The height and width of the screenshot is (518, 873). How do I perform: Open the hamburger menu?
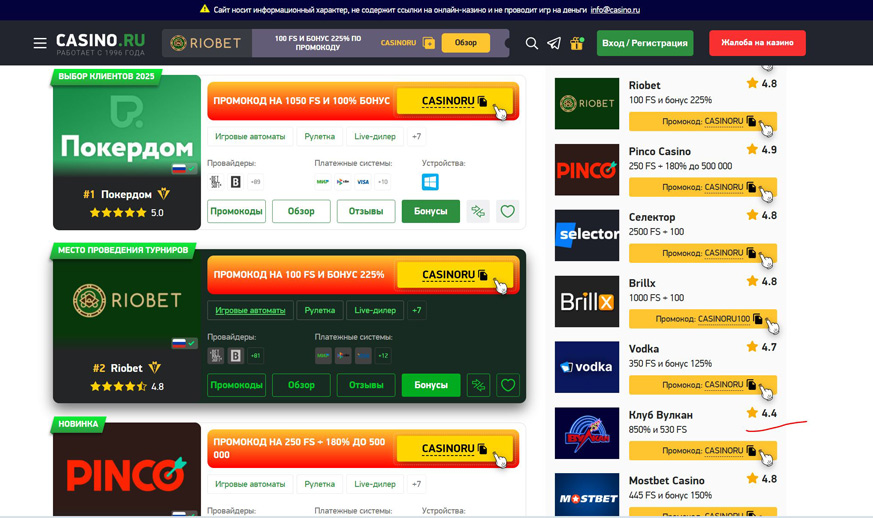(x=40, y=43)
